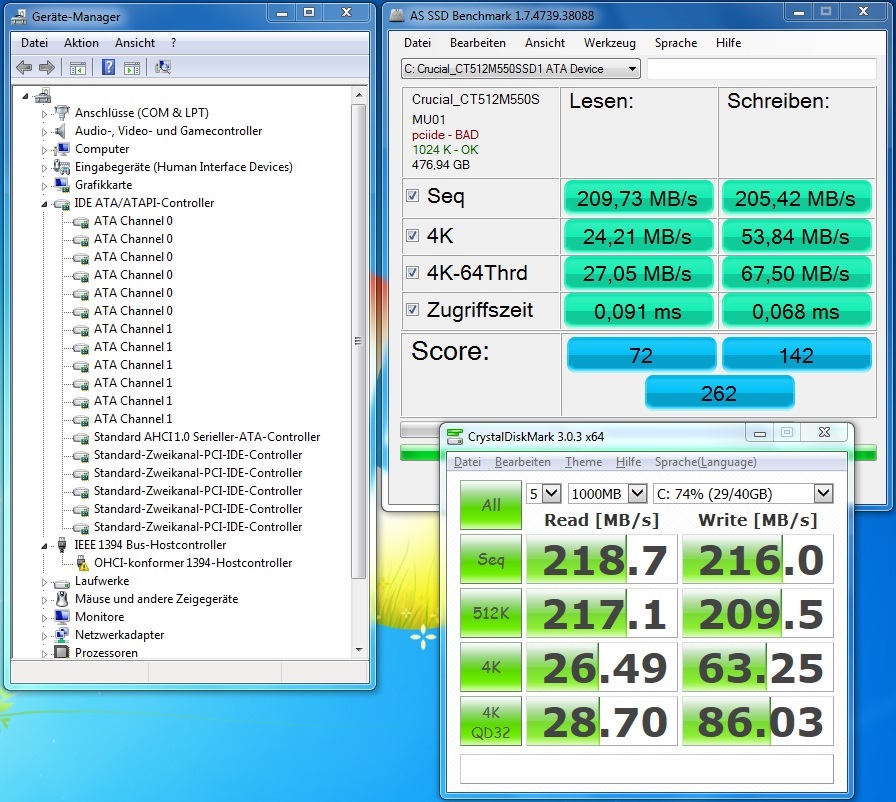
Task: Click the Laufwerke drive icon
Action: (x=62, y=582)
